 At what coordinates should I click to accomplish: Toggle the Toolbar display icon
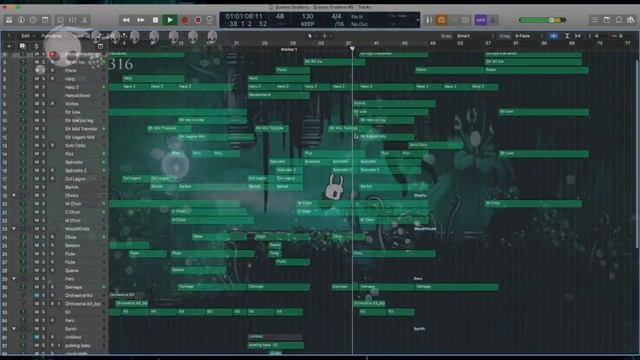tap(45, 20)
